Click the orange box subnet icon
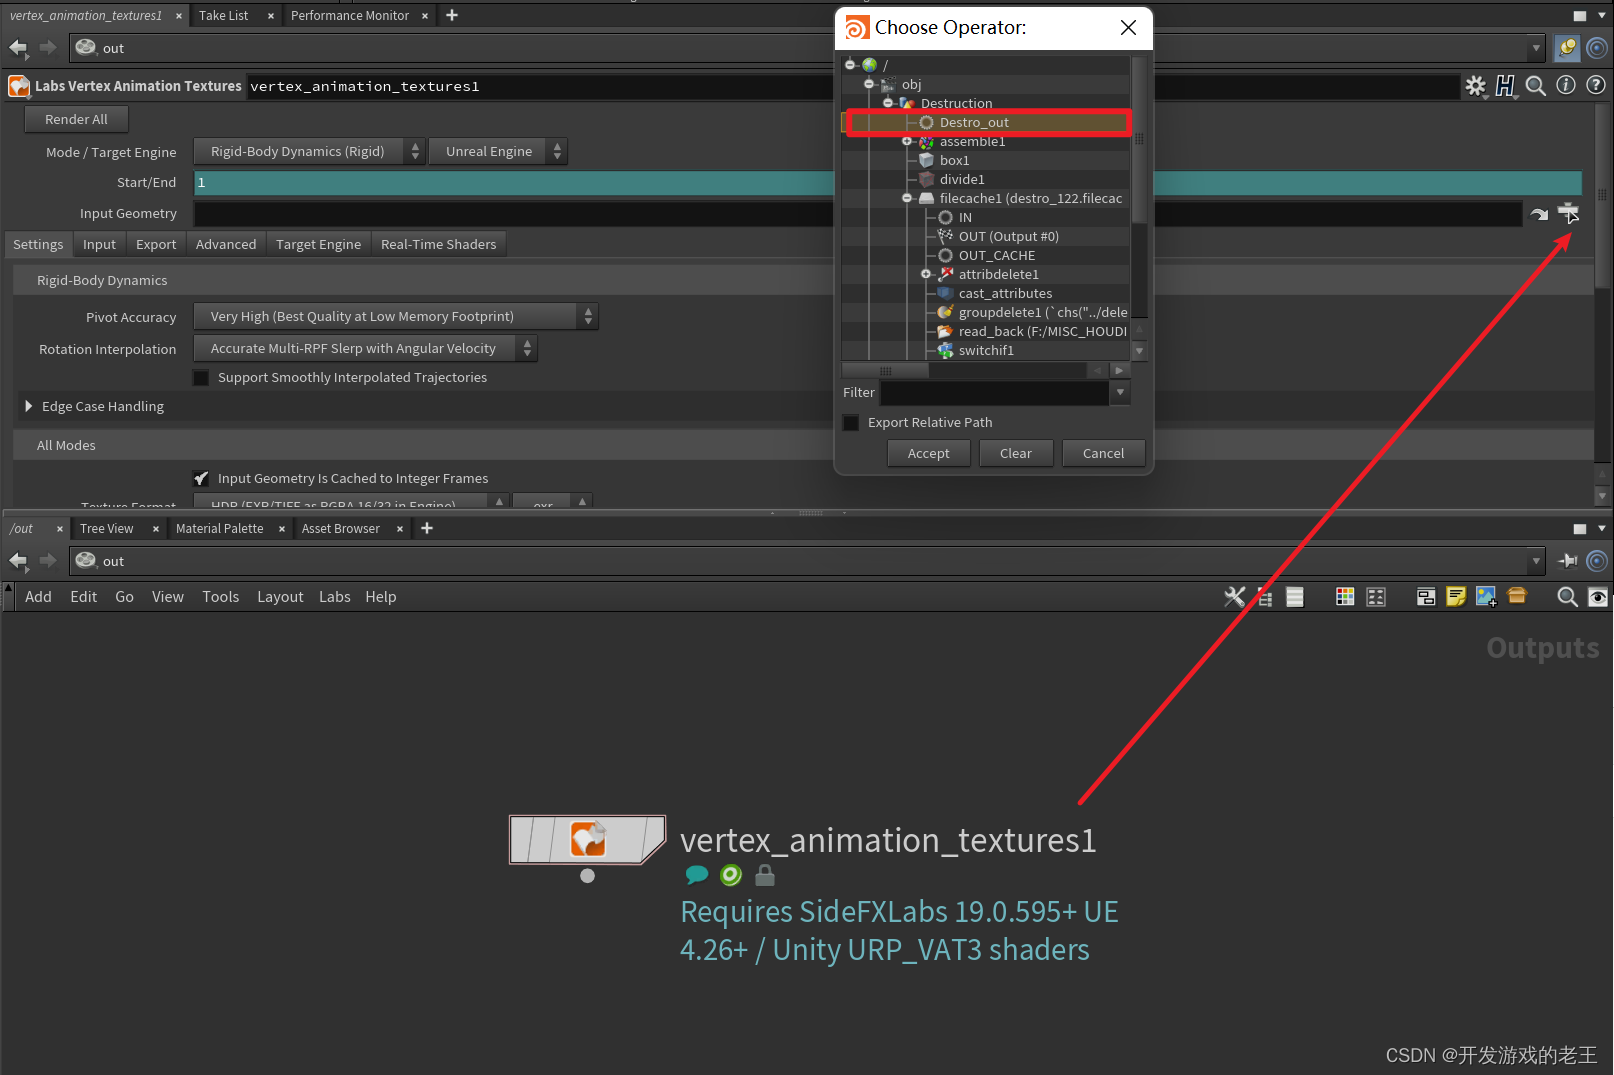 (1517, 596)
